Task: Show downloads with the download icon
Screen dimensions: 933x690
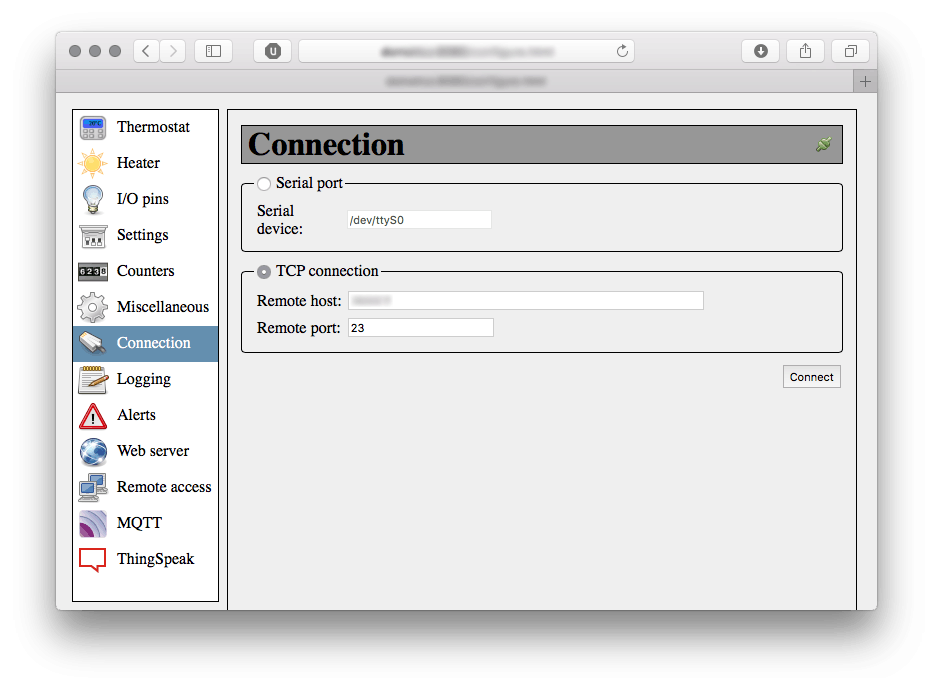Action: (760, 51)
